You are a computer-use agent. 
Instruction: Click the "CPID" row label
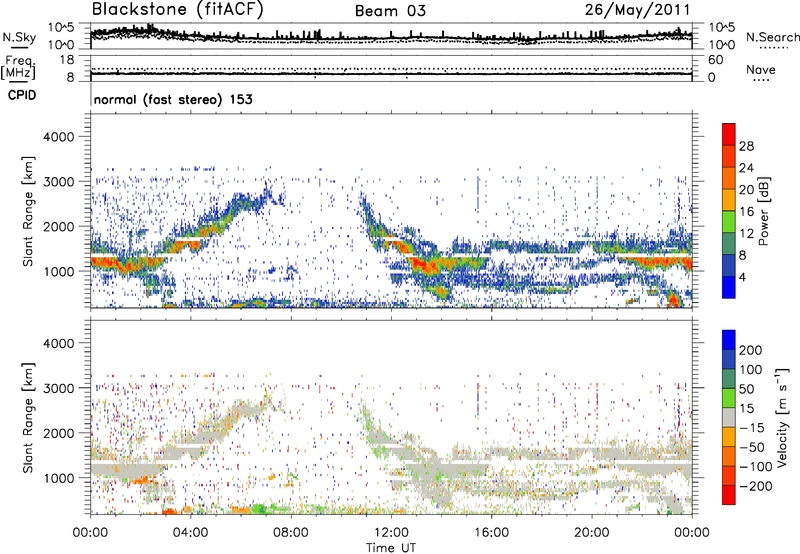(x=22, y=95)
